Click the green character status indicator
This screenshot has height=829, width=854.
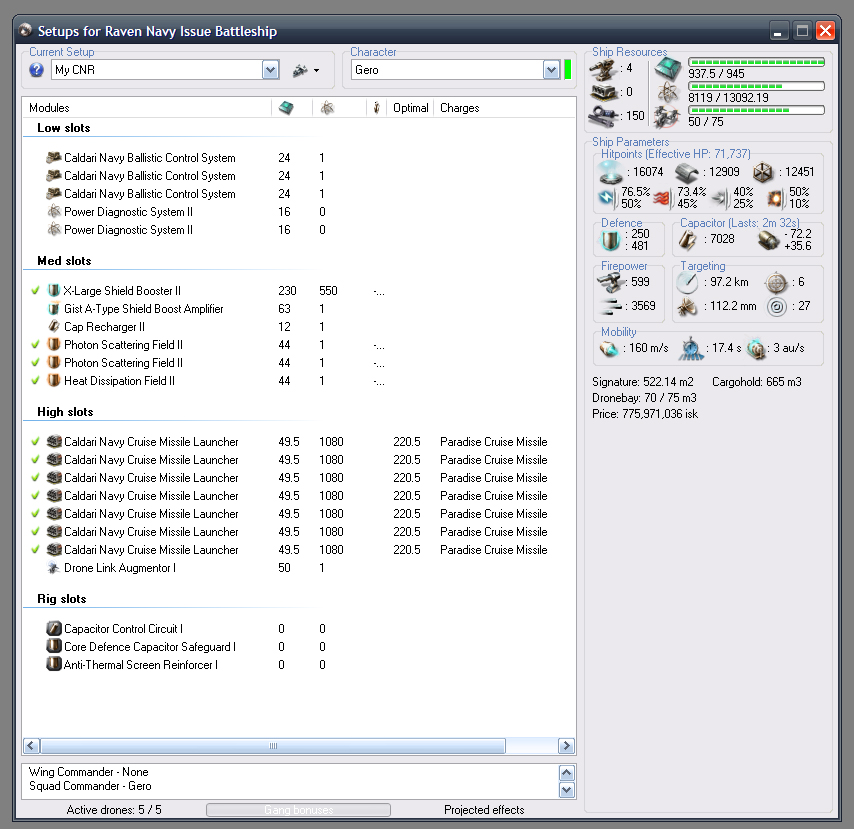pyautogui.click(x=568, y=70)
